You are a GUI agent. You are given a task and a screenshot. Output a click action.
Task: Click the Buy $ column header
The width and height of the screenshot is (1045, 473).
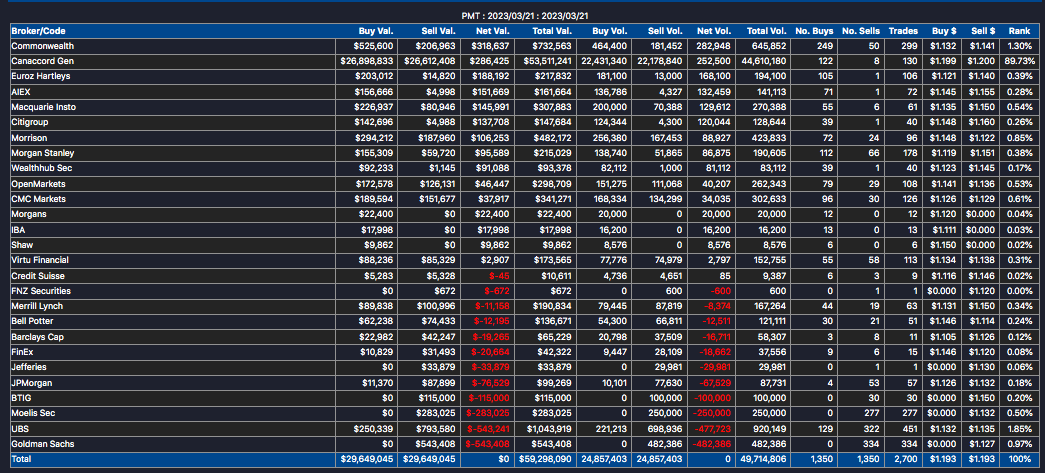[x=943, y=31]
